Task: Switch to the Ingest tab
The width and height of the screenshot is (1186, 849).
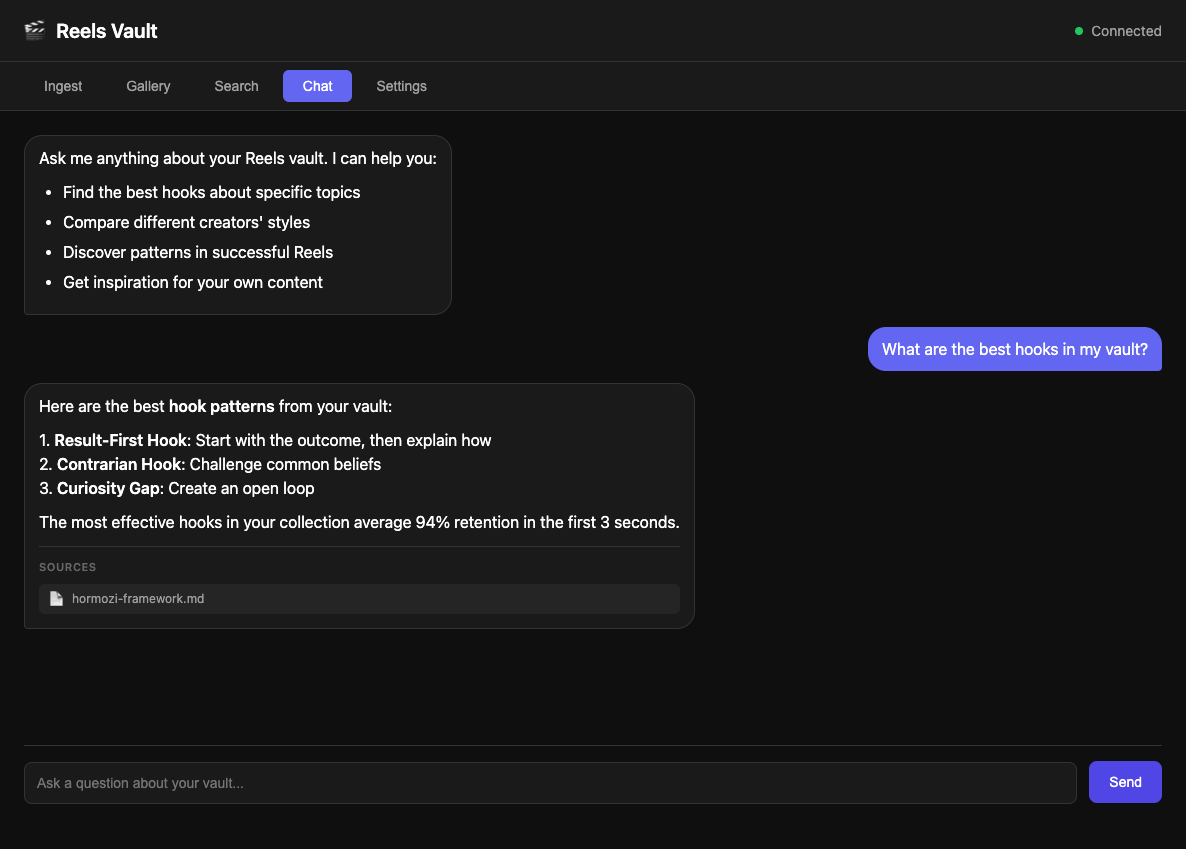Action: pyautogui.click(x=62, y=86)
